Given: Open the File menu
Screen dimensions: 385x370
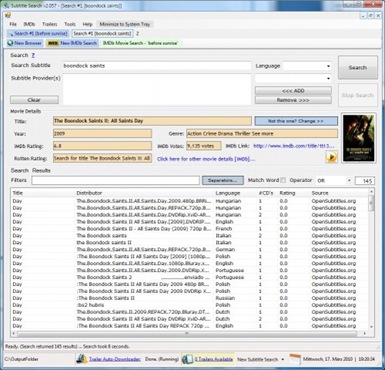Looking at the screenshot, I should pos(13,24).
